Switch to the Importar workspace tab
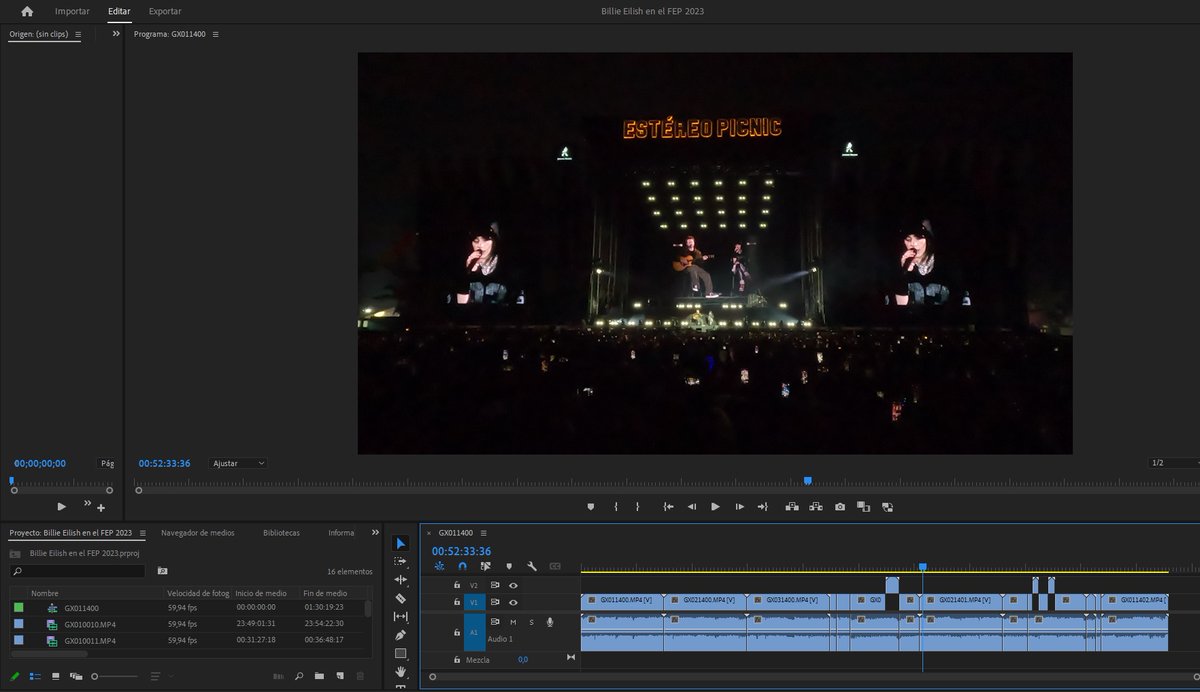 coord(72,11)
